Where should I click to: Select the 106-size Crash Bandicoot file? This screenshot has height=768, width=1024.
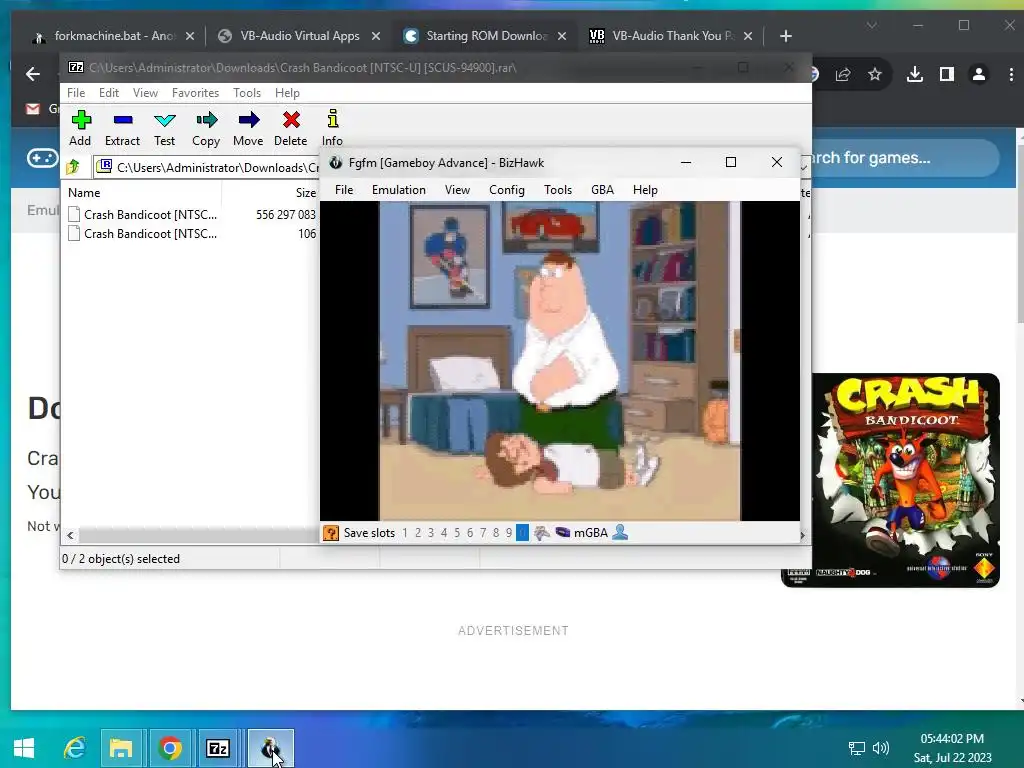pos(191,234)
